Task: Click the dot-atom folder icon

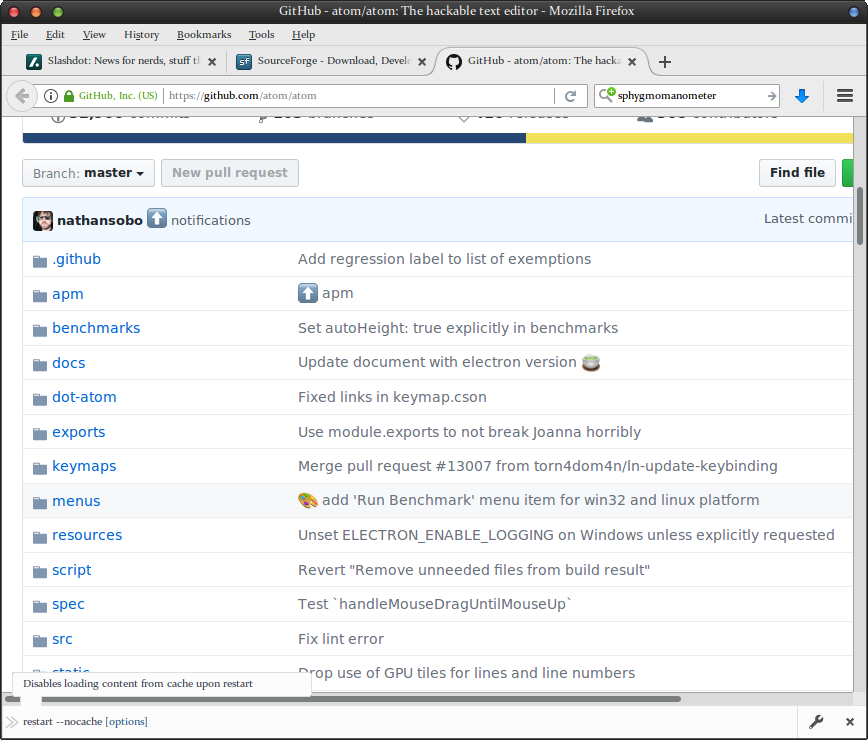Action: click(x=39, y=399)
